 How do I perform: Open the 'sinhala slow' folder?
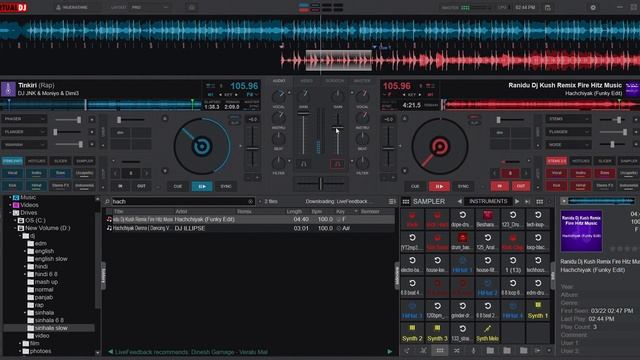pos(51,328)
